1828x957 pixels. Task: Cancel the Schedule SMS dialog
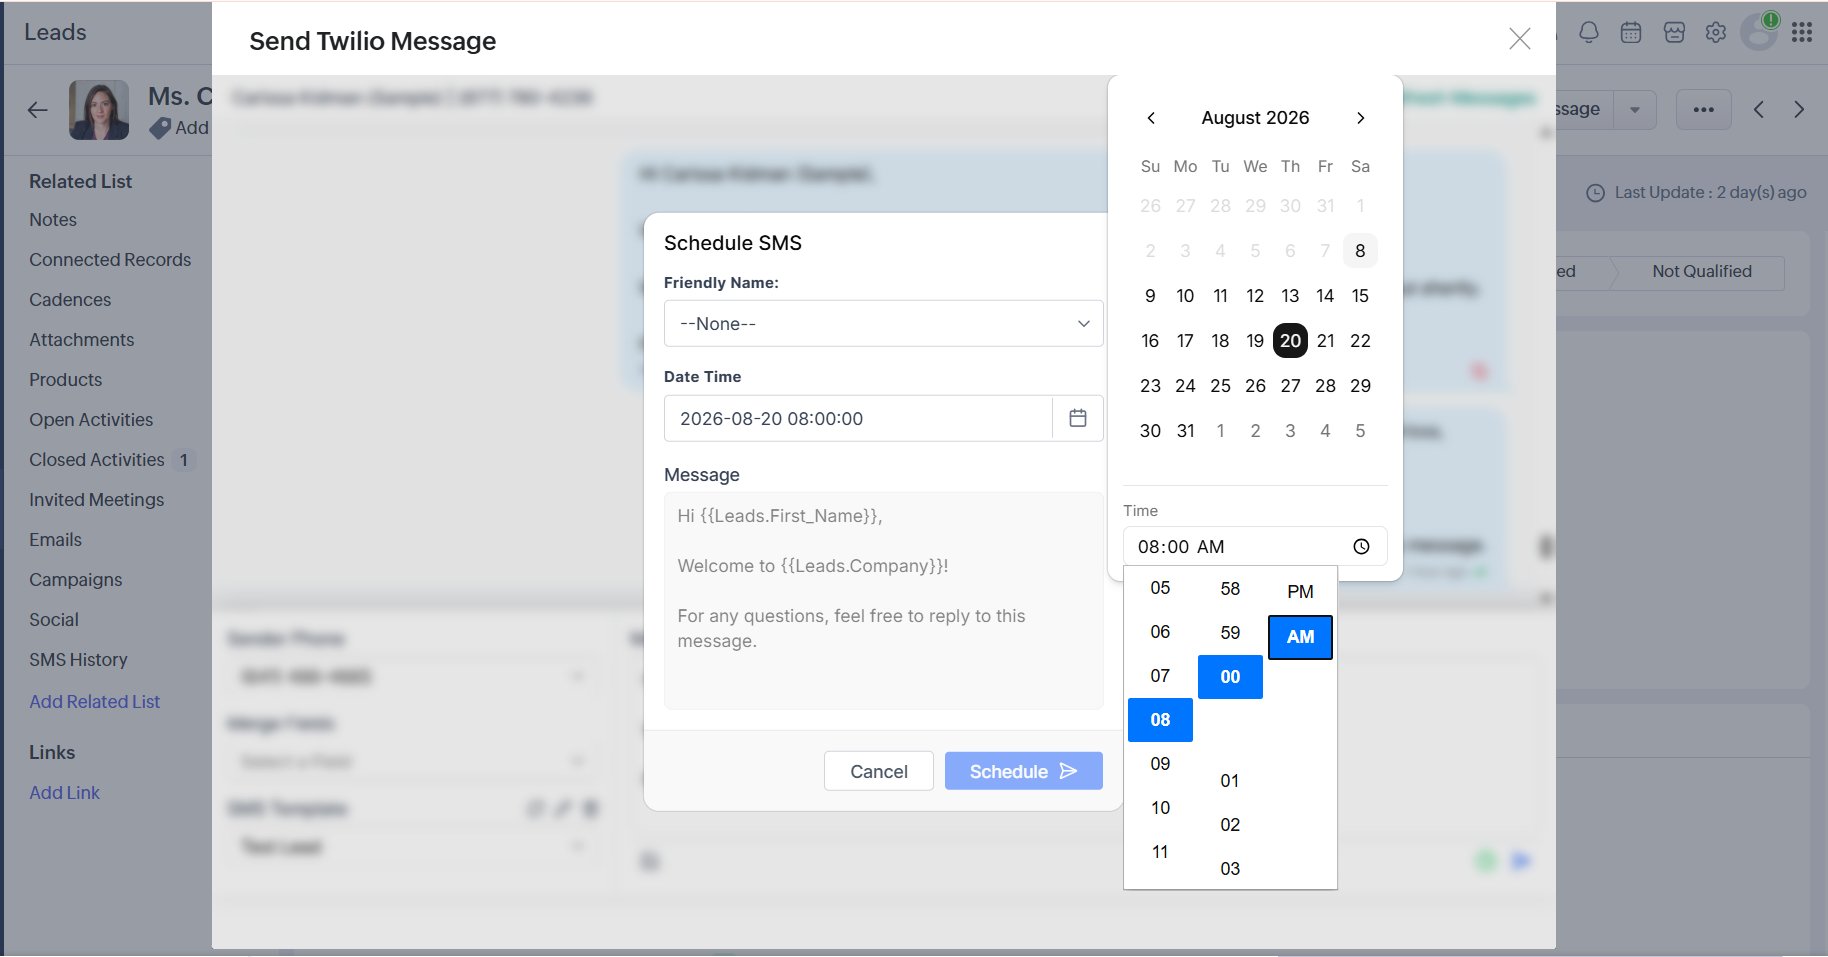(x=879, y=771)
